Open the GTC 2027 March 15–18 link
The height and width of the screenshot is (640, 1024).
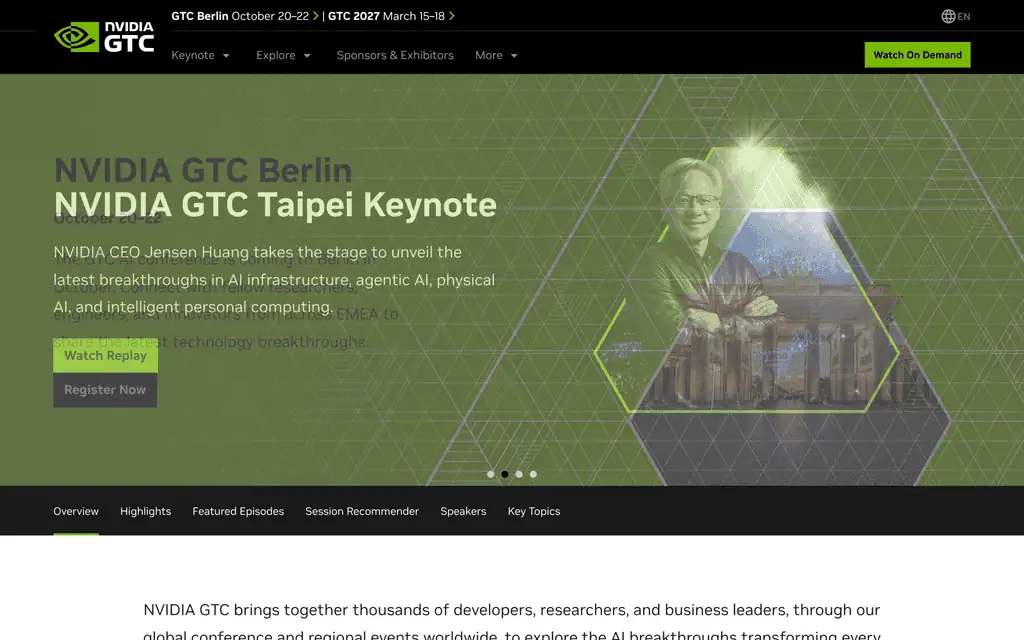pyautogui.click(x=386, y=16)
